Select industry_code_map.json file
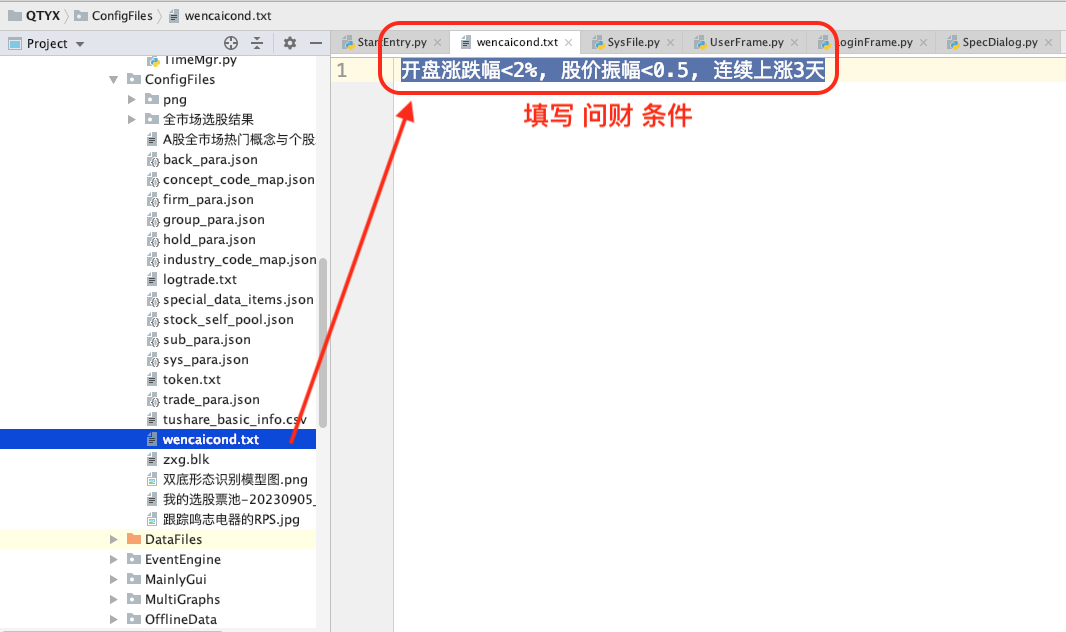This screenshot has width=1066, height=632. click(239, 260)
